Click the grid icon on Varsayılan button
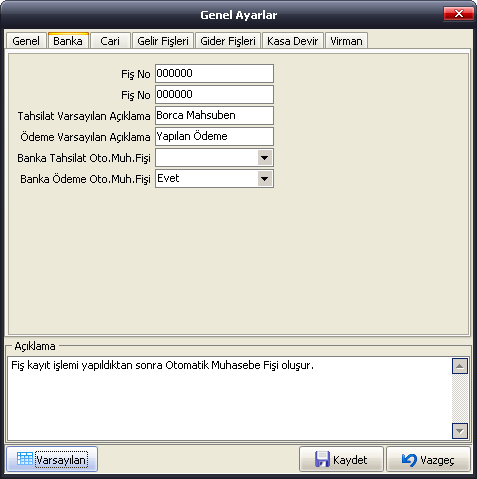 point(25,459)
